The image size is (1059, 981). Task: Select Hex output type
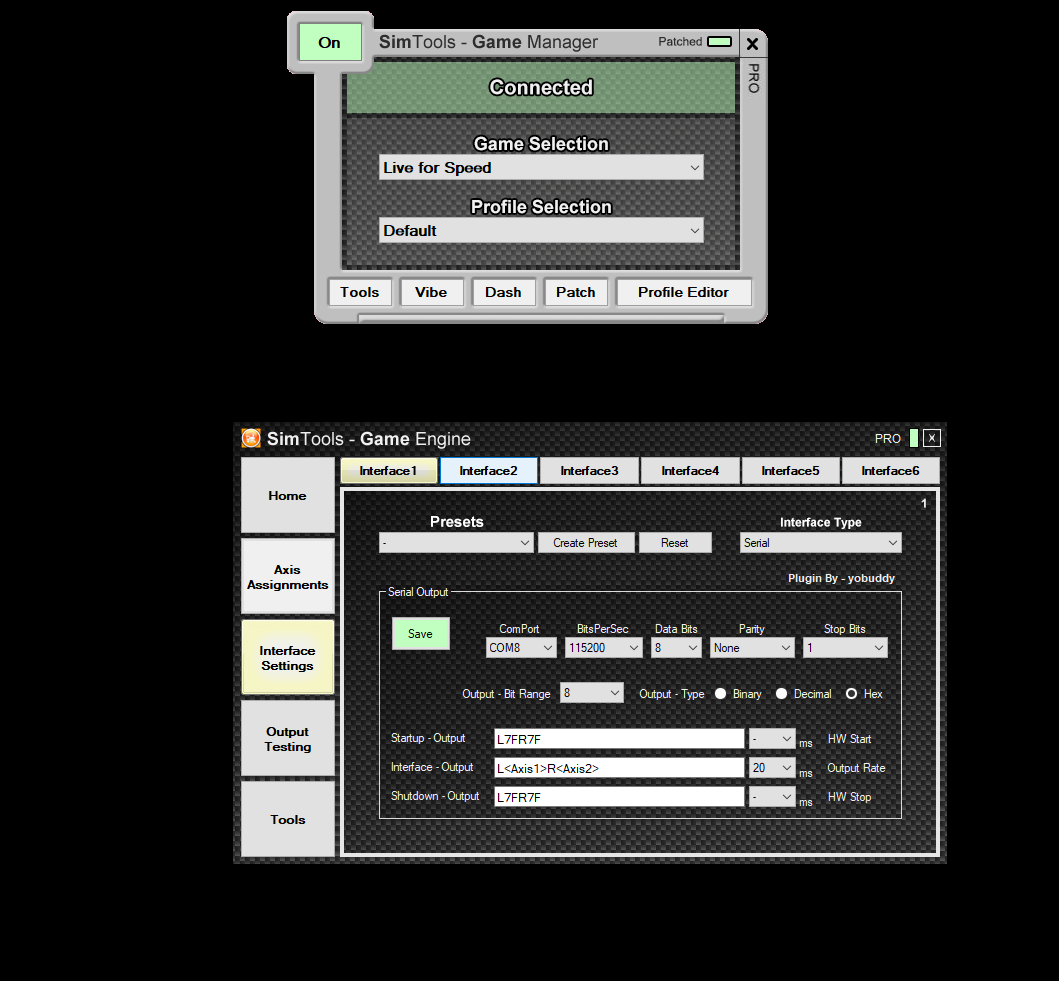852,694
